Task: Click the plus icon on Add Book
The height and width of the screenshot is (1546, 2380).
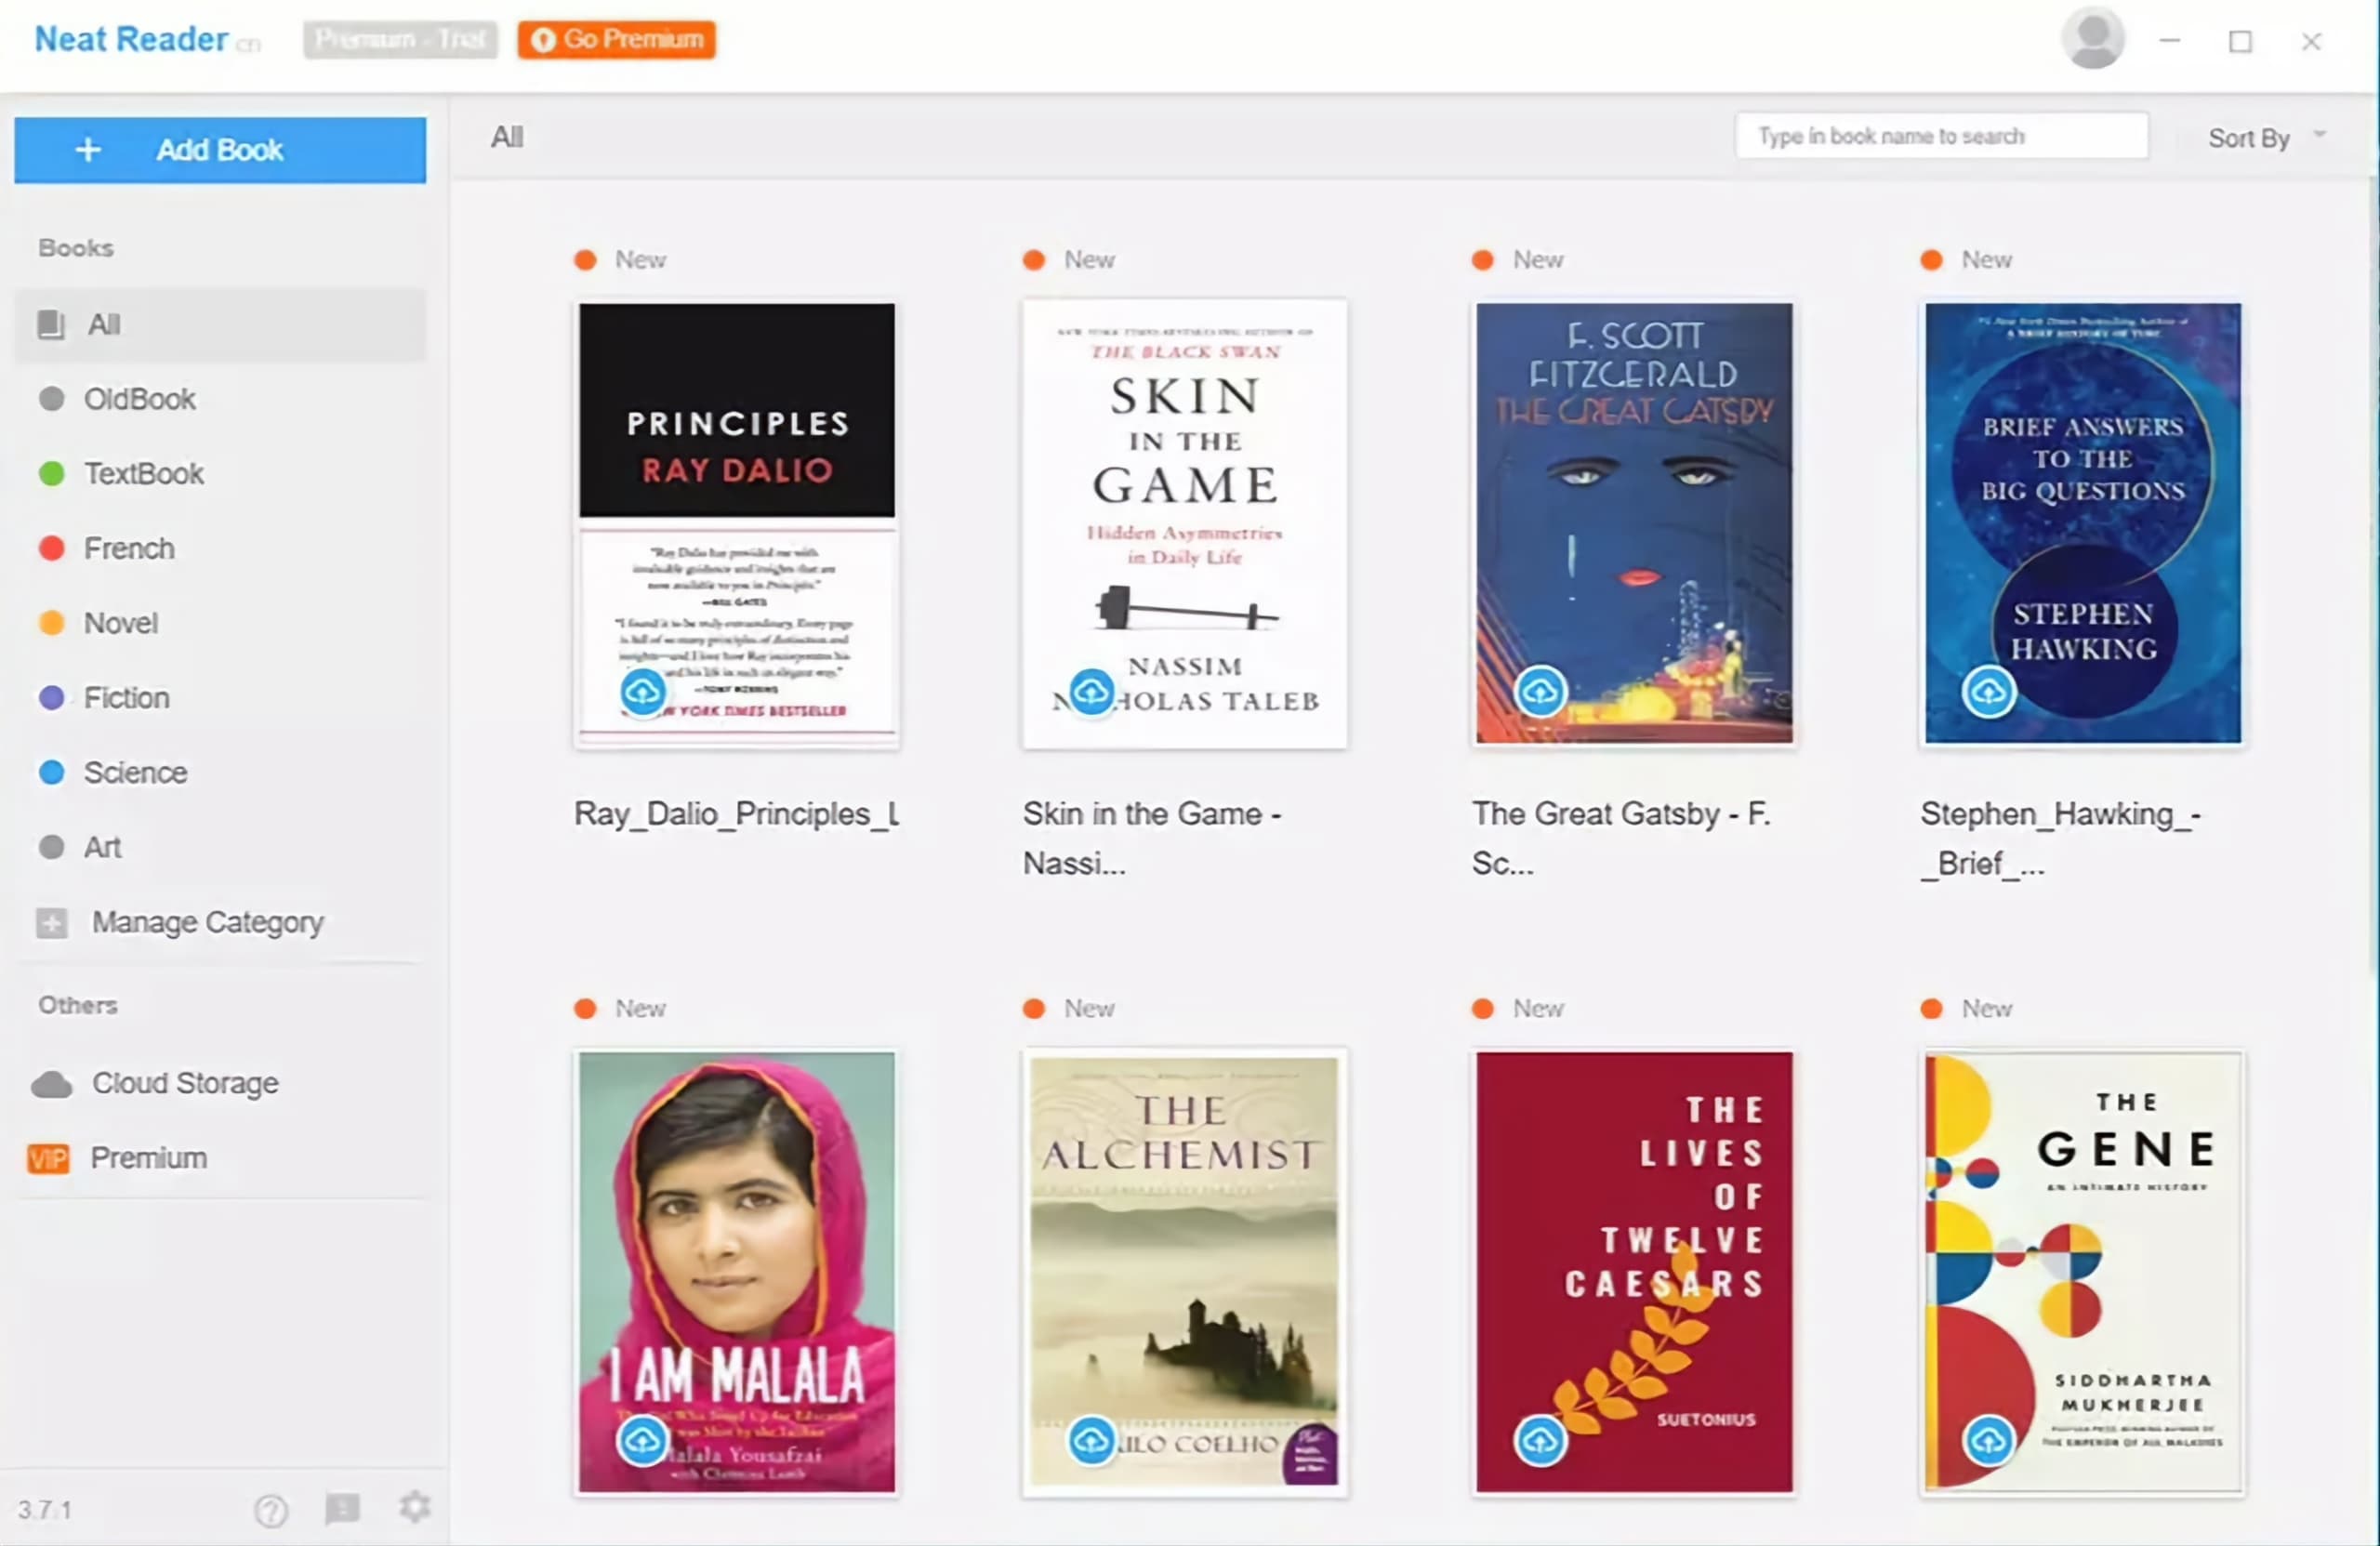Action: pos(88,150)
